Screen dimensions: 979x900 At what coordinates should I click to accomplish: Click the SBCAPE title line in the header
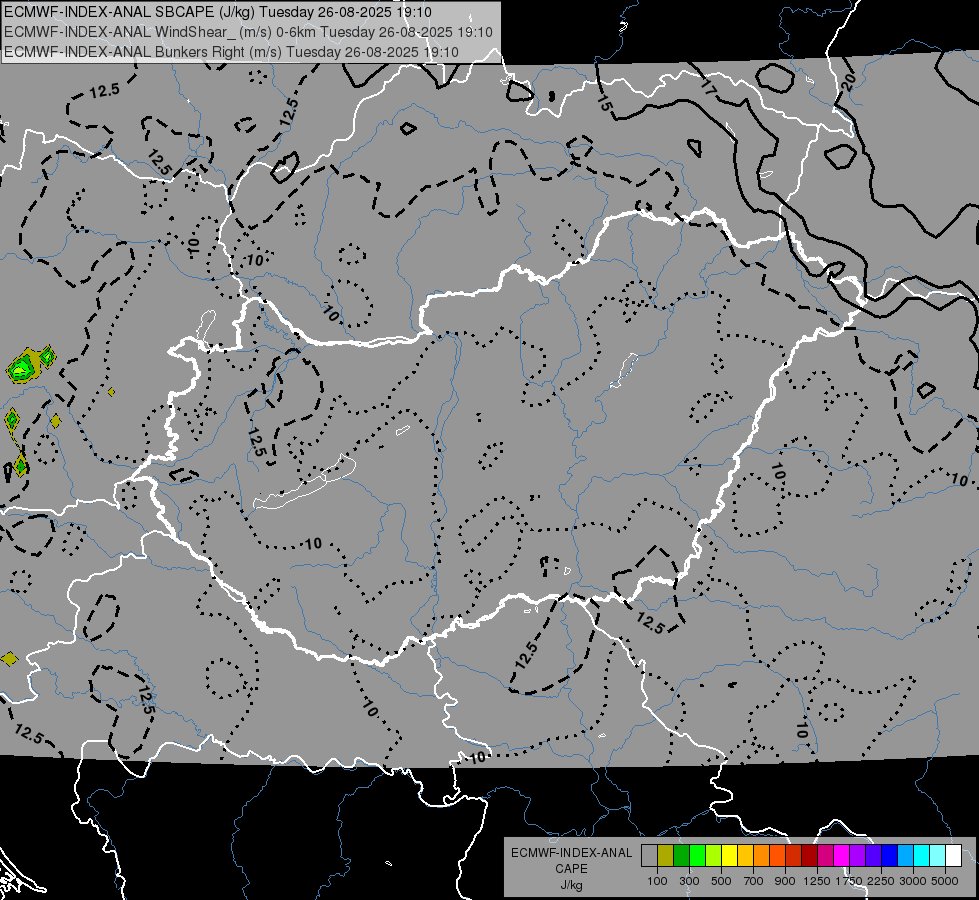coord(217,12)
